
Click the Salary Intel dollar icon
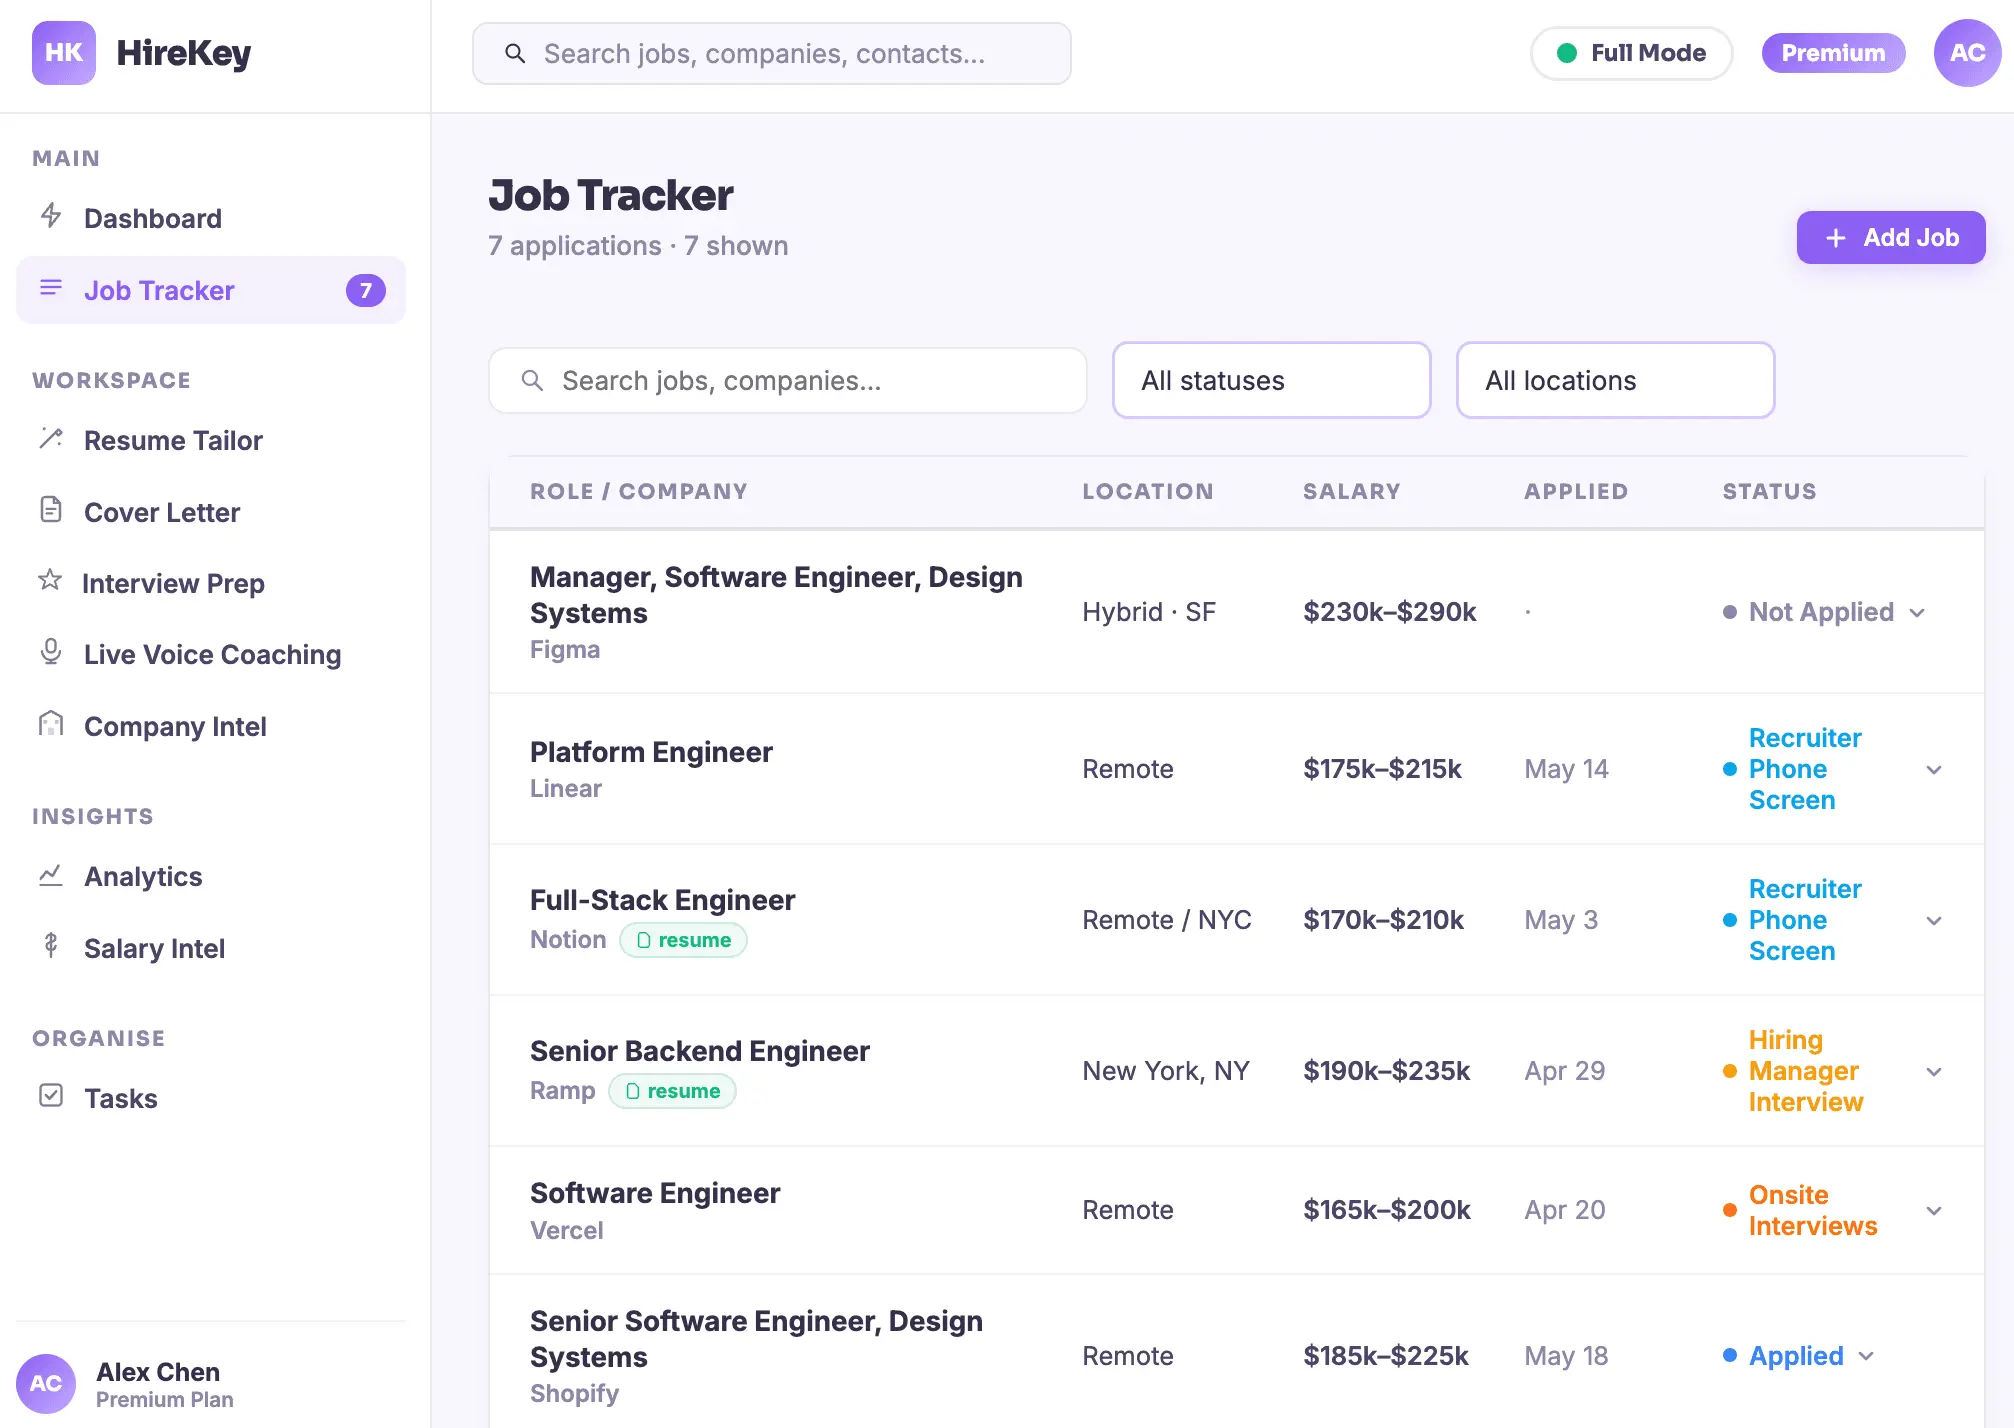click(x=51, y=946)
